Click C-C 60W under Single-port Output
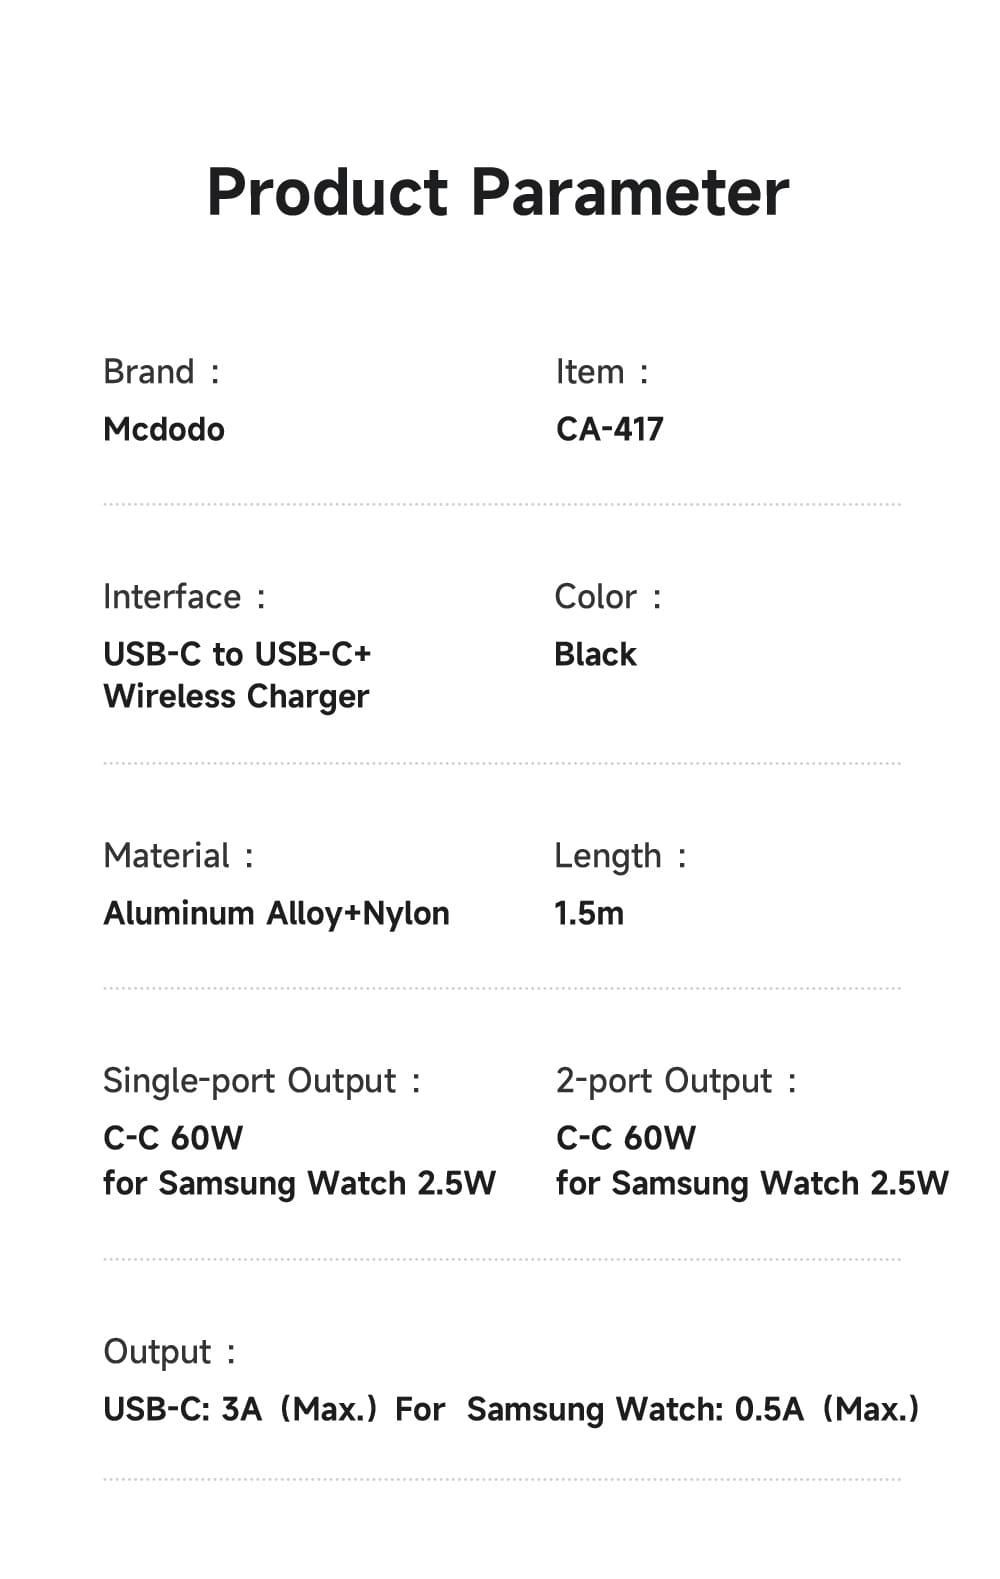The height and width of the screenshot is (1579, 1000). pyautogui.click(x=173, y=1138)
